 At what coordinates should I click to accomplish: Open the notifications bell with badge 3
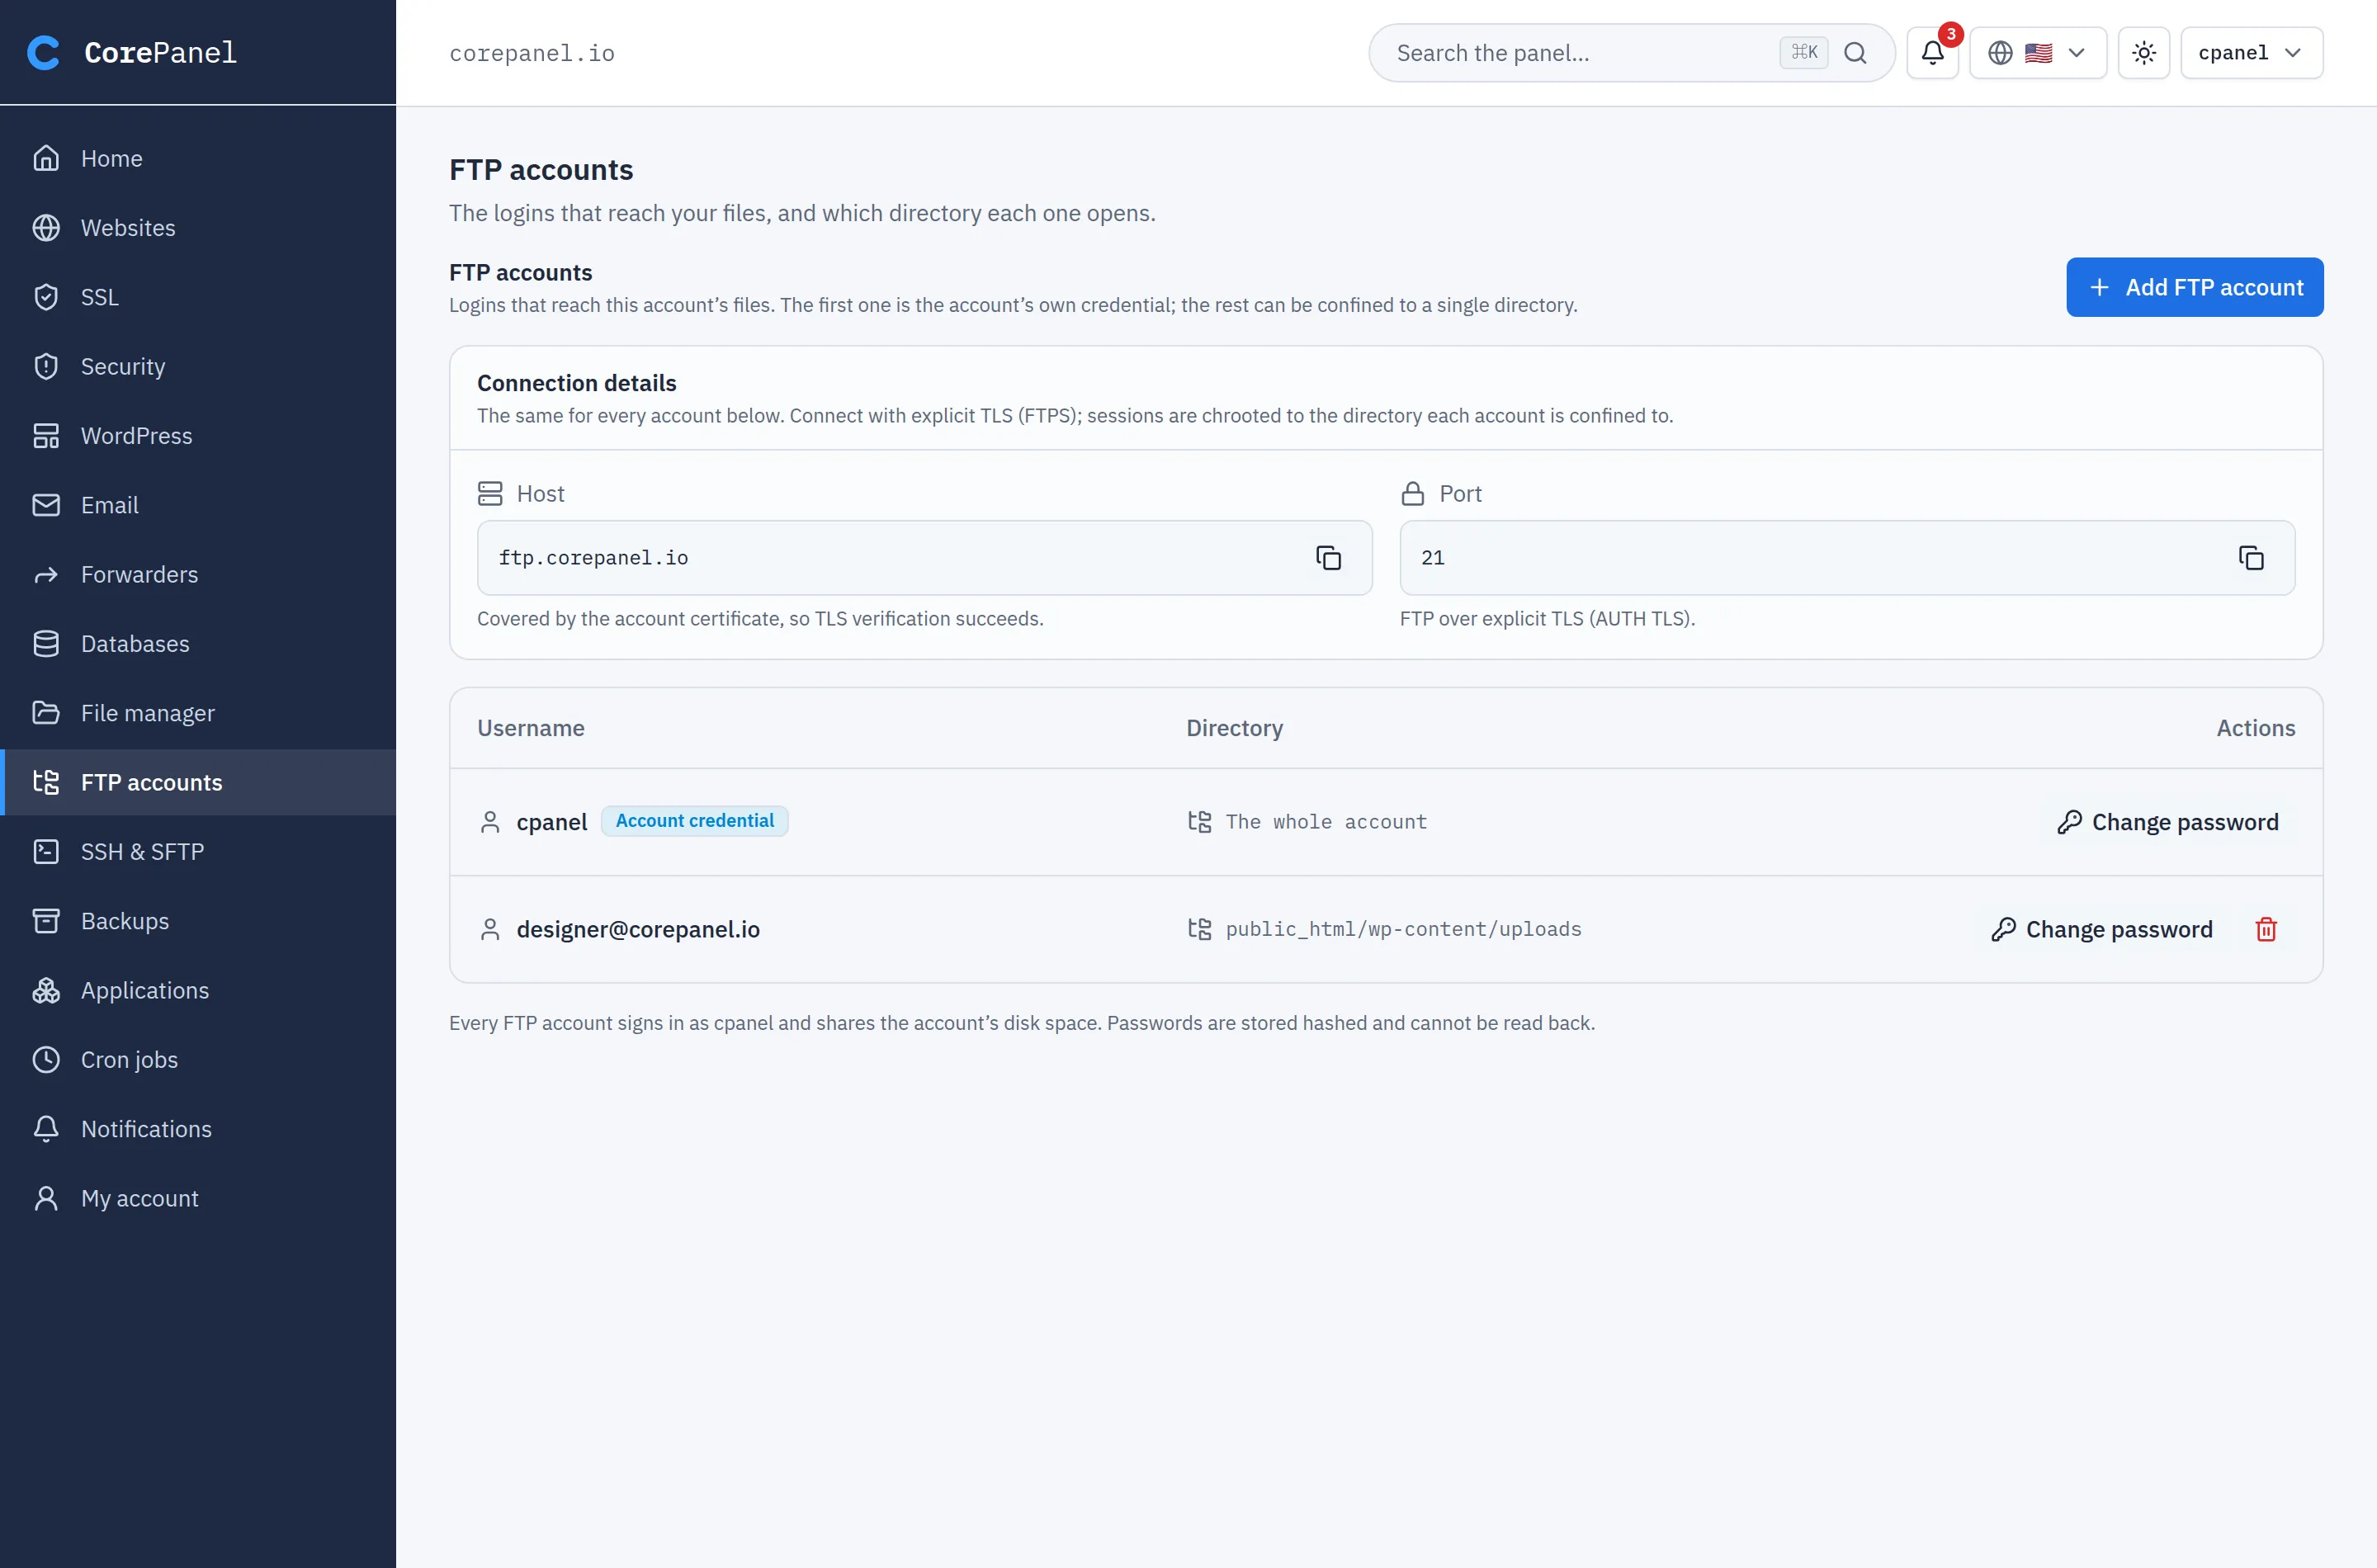click(1932, 53)
